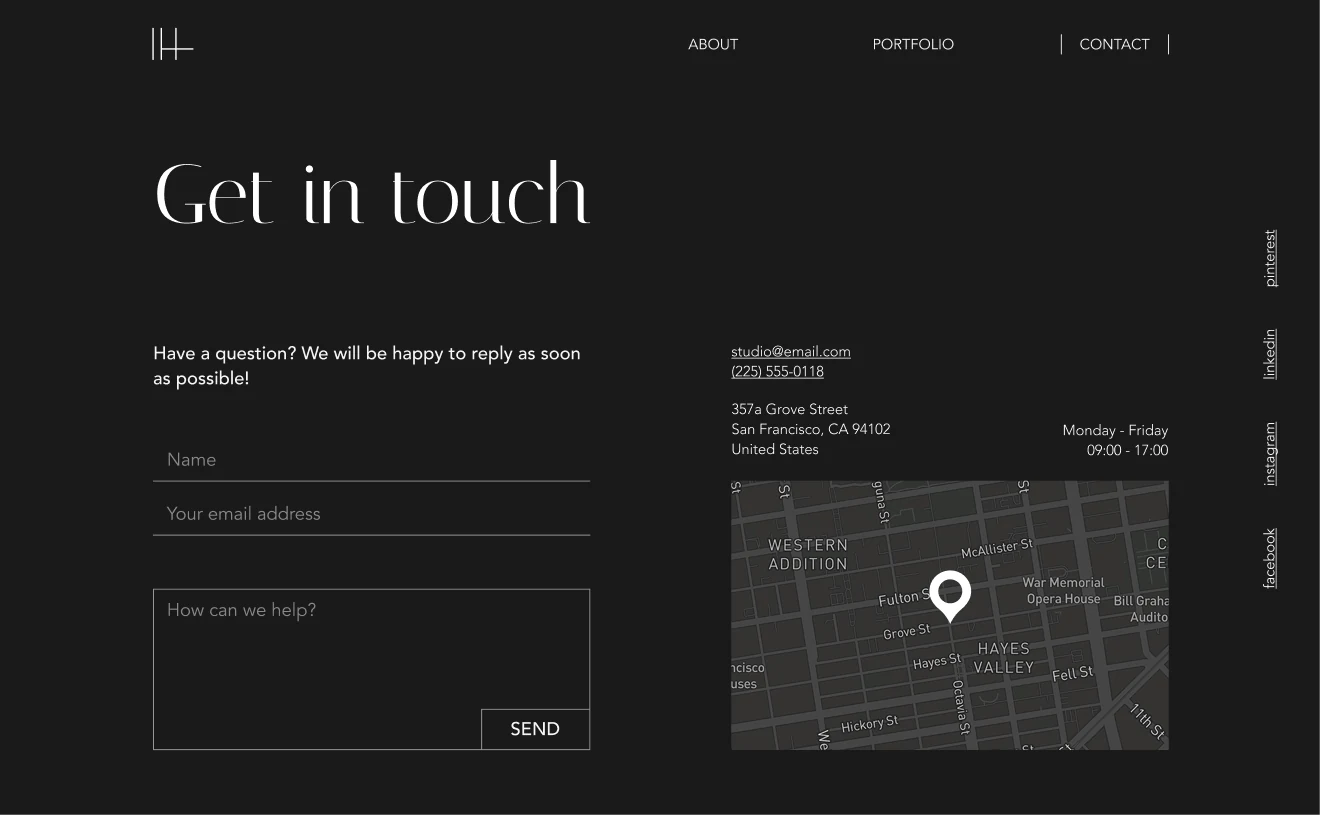Open the ABOUT menu item
This screenshot has height=815, width=1320.
pos(713,44)
